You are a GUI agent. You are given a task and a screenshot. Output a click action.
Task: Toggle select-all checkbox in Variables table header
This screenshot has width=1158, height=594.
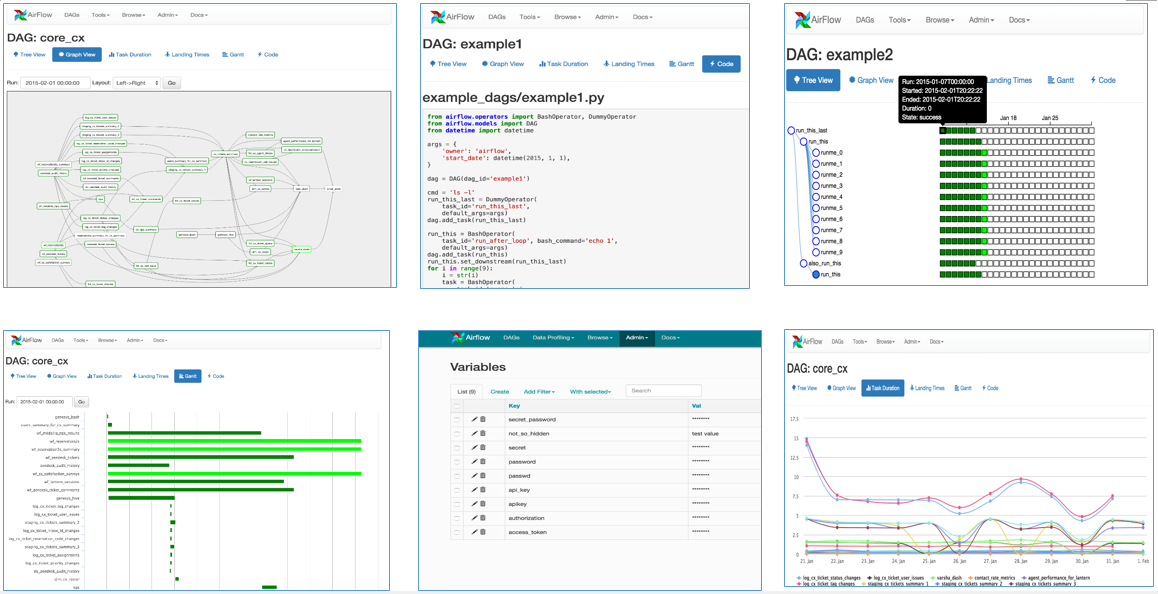coord(456,406)
